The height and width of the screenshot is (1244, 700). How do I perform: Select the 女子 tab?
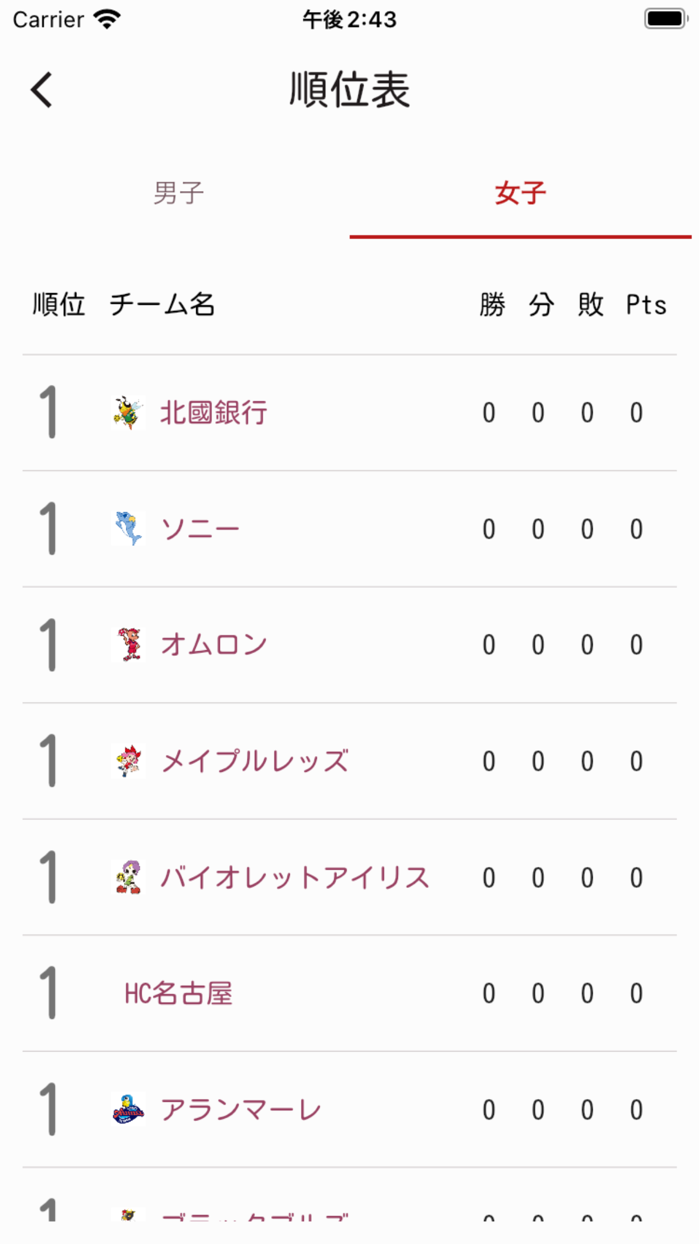click(520, 192)
